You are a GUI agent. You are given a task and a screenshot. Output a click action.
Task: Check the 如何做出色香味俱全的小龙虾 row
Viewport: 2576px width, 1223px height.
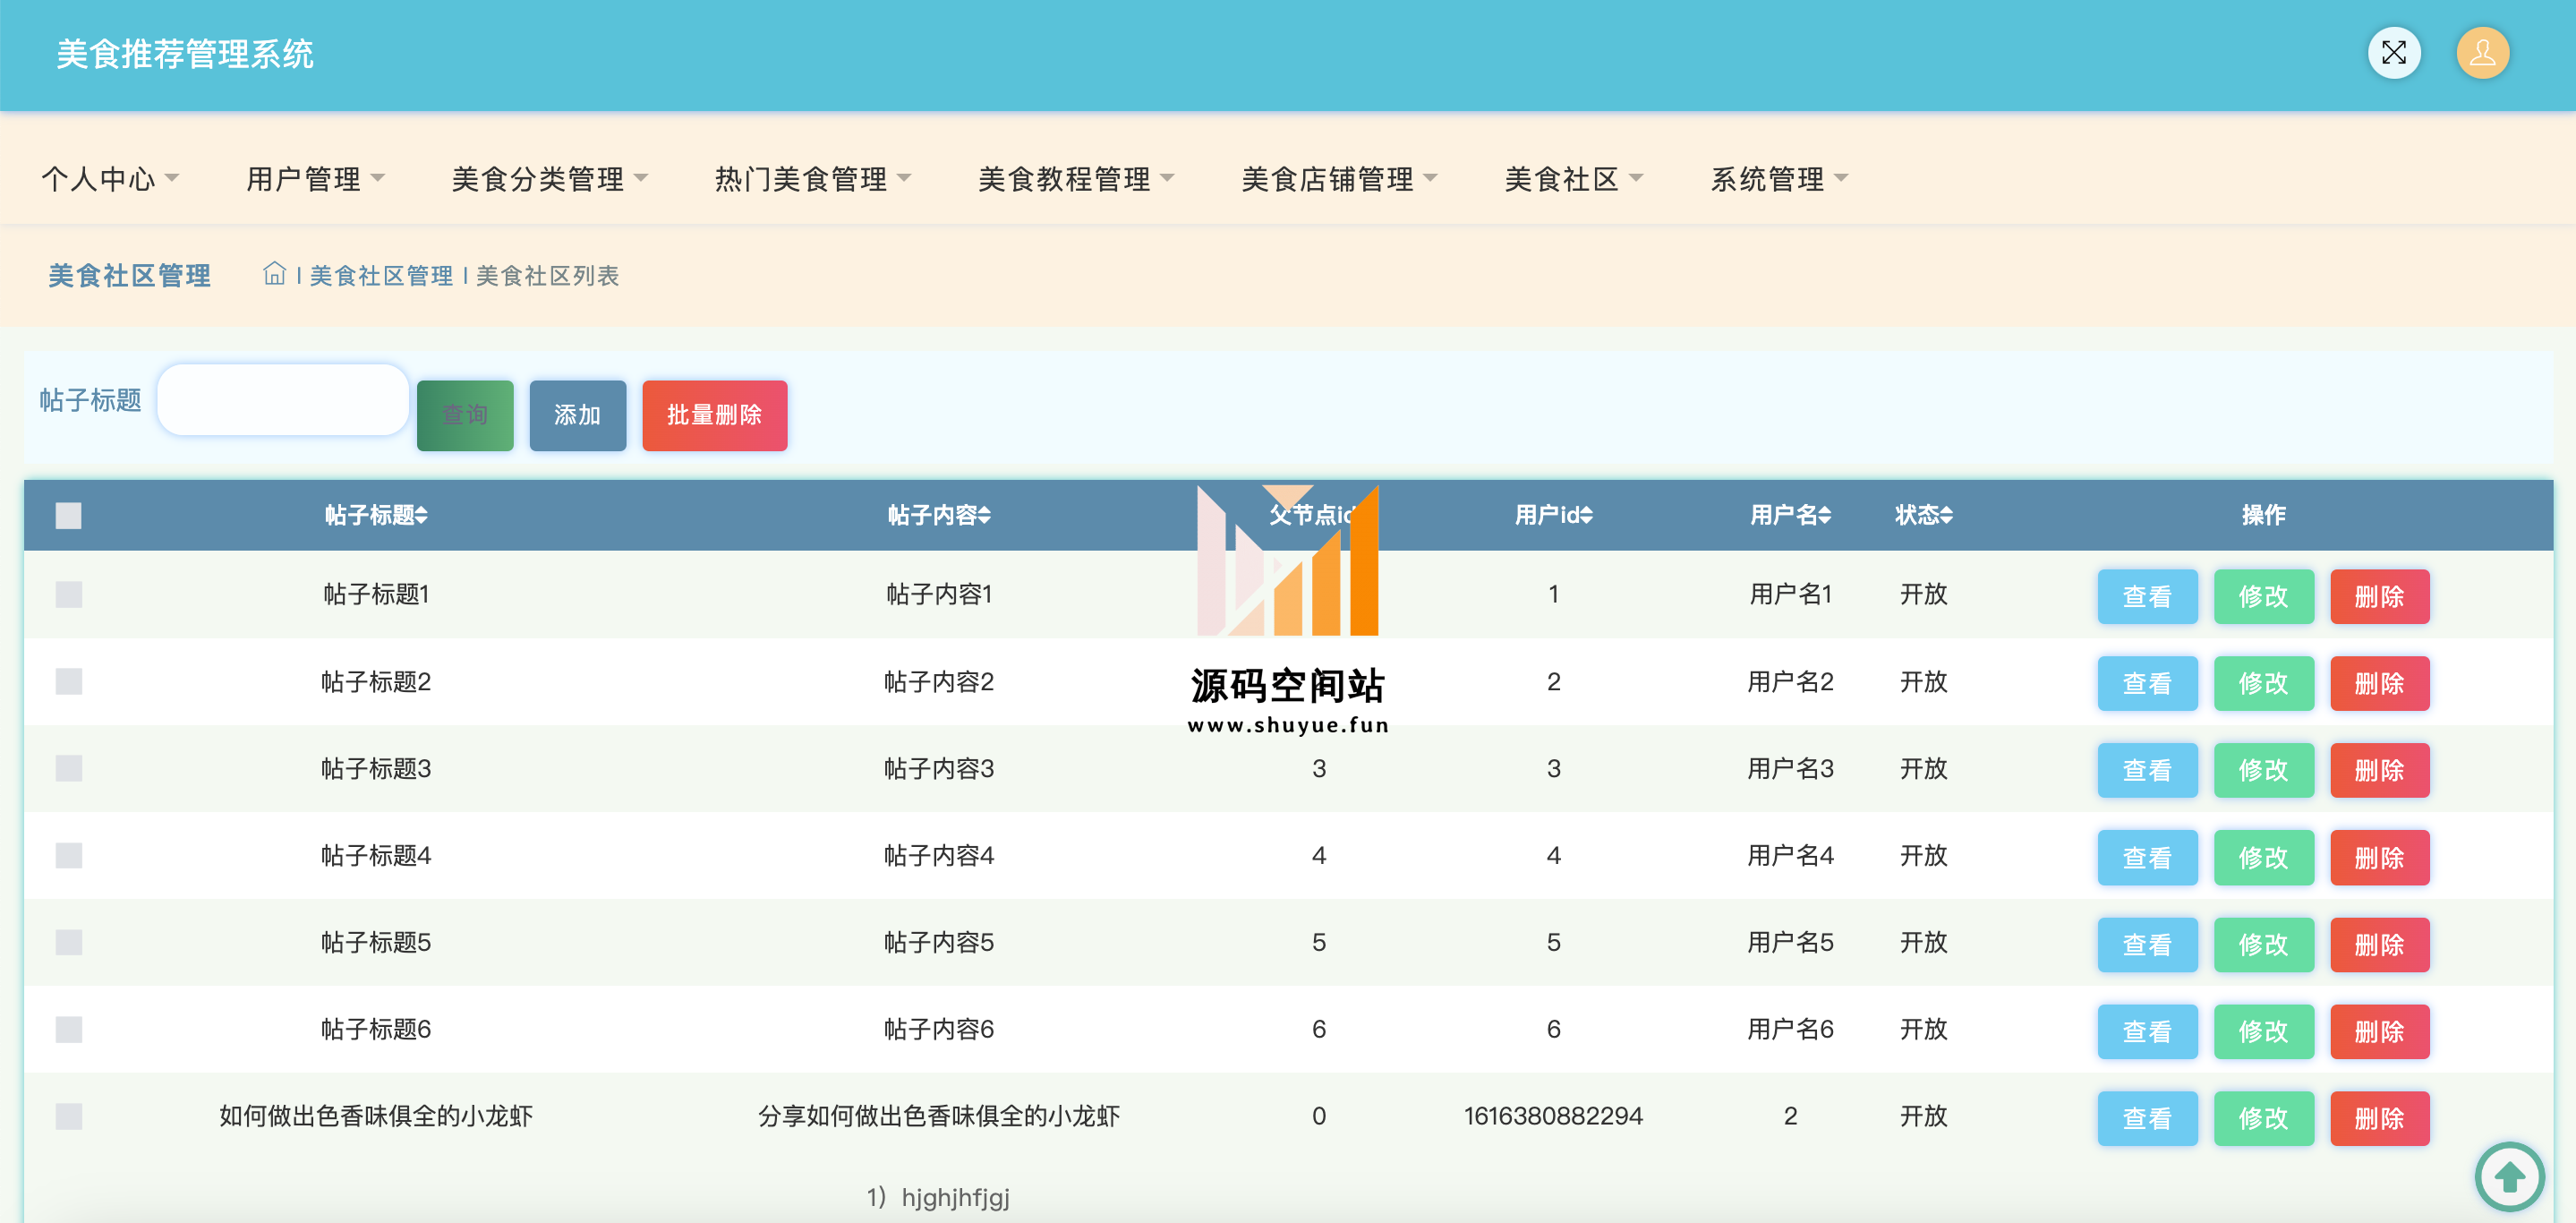(68, 1116)
